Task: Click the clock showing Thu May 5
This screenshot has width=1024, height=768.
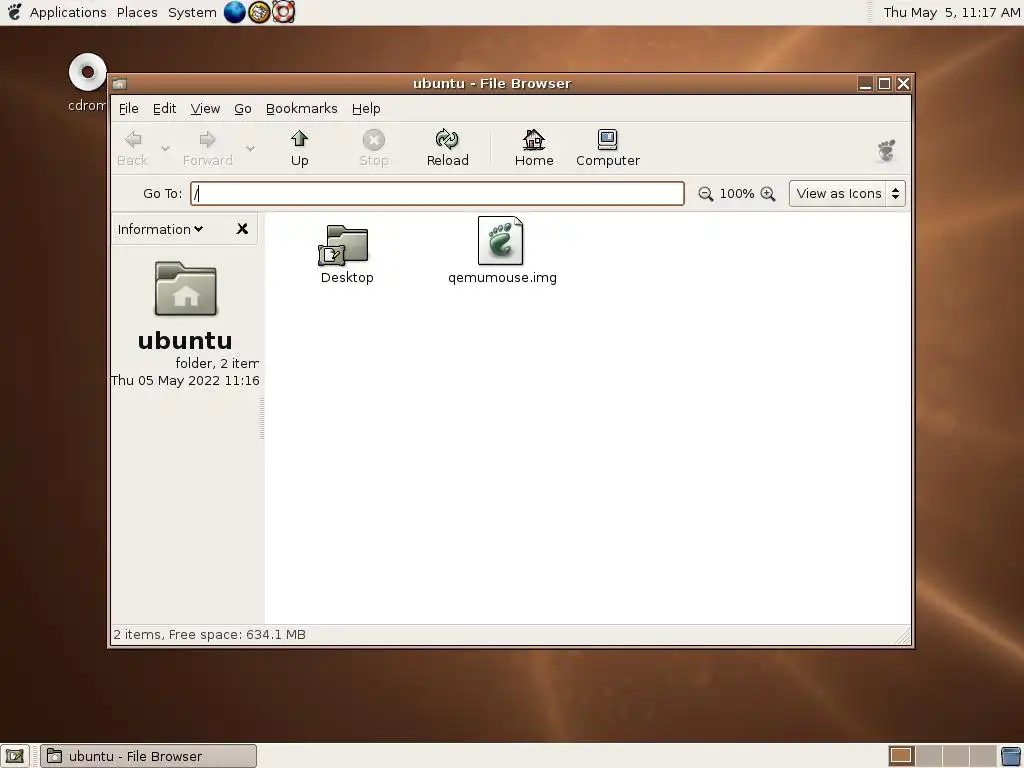Action: coord(952,12)
